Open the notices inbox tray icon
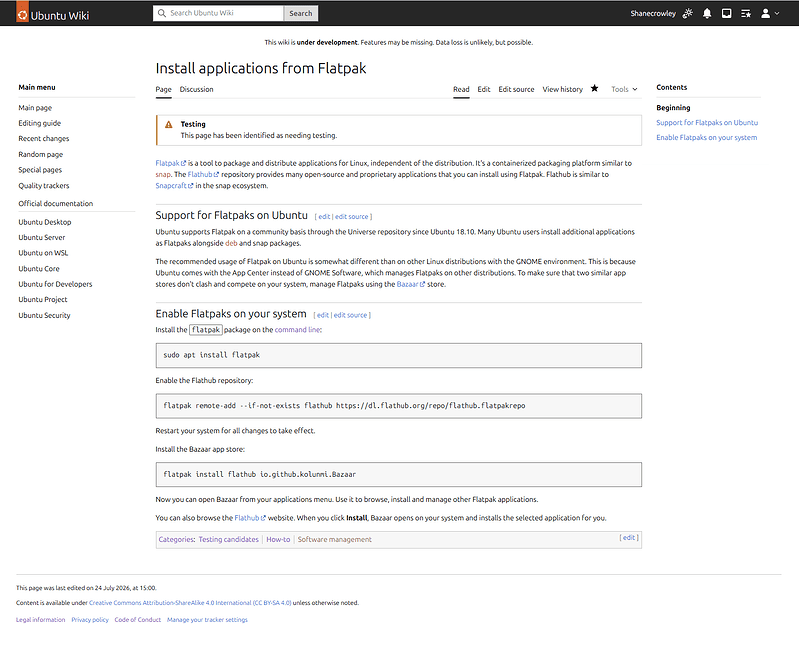 [x=727, y=13]
